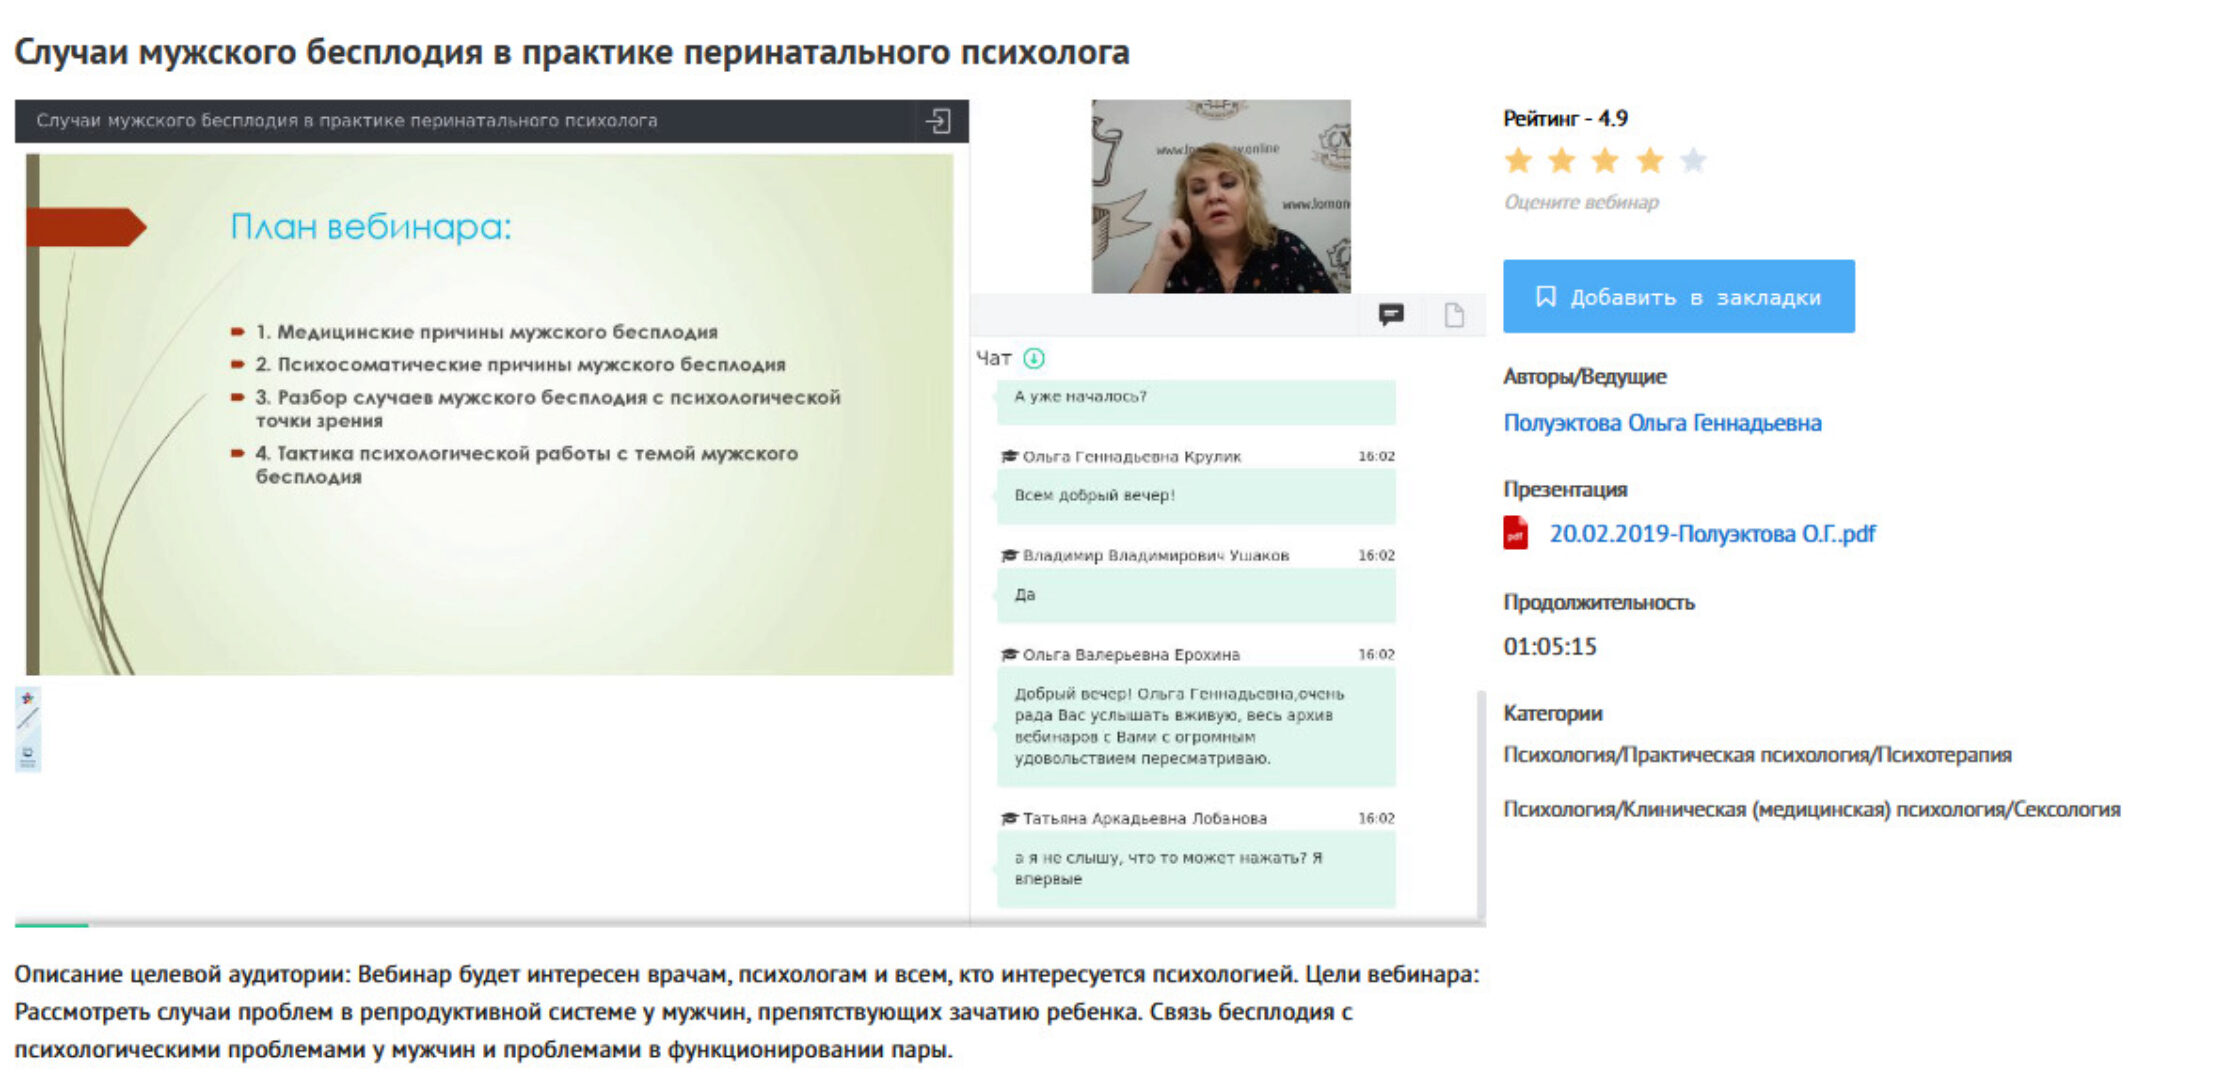The height and width of the screenshot is (1080, 2226).
Task: Open chat via the speech bubble icon
Action: (x=1394, y=313)
